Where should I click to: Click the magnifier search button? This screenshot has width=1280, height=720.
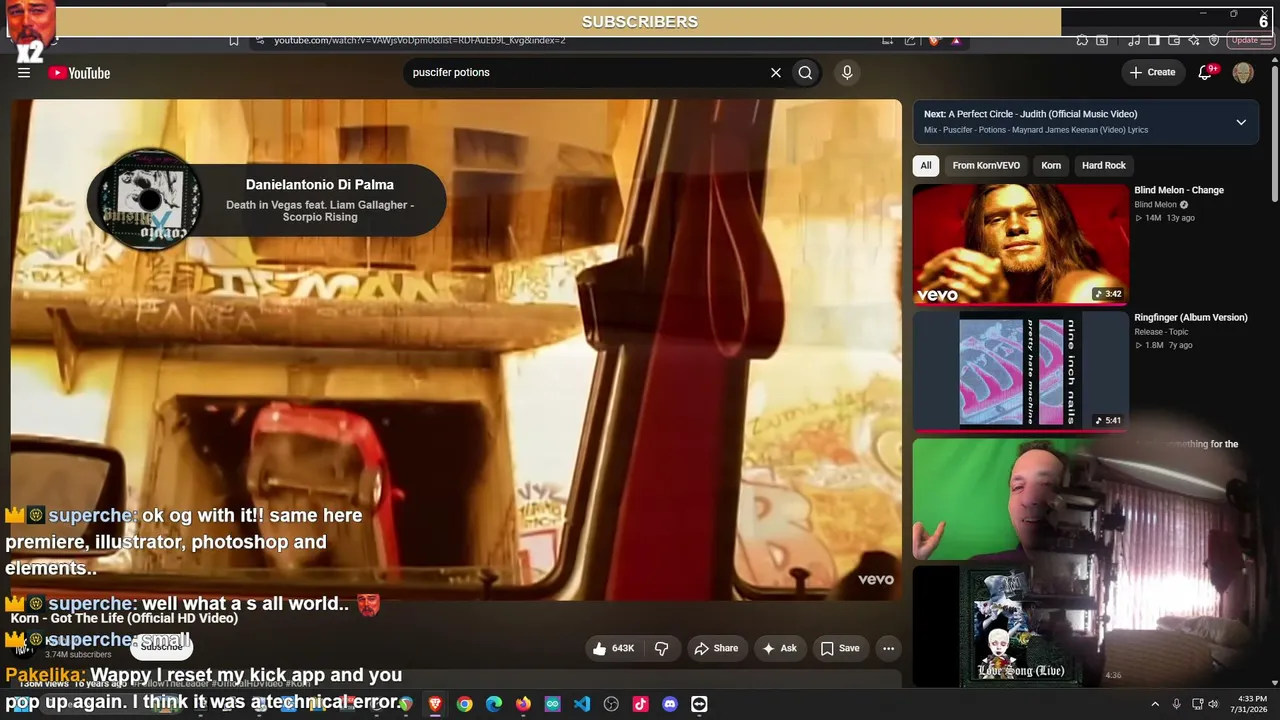click(x=805, y=72)
